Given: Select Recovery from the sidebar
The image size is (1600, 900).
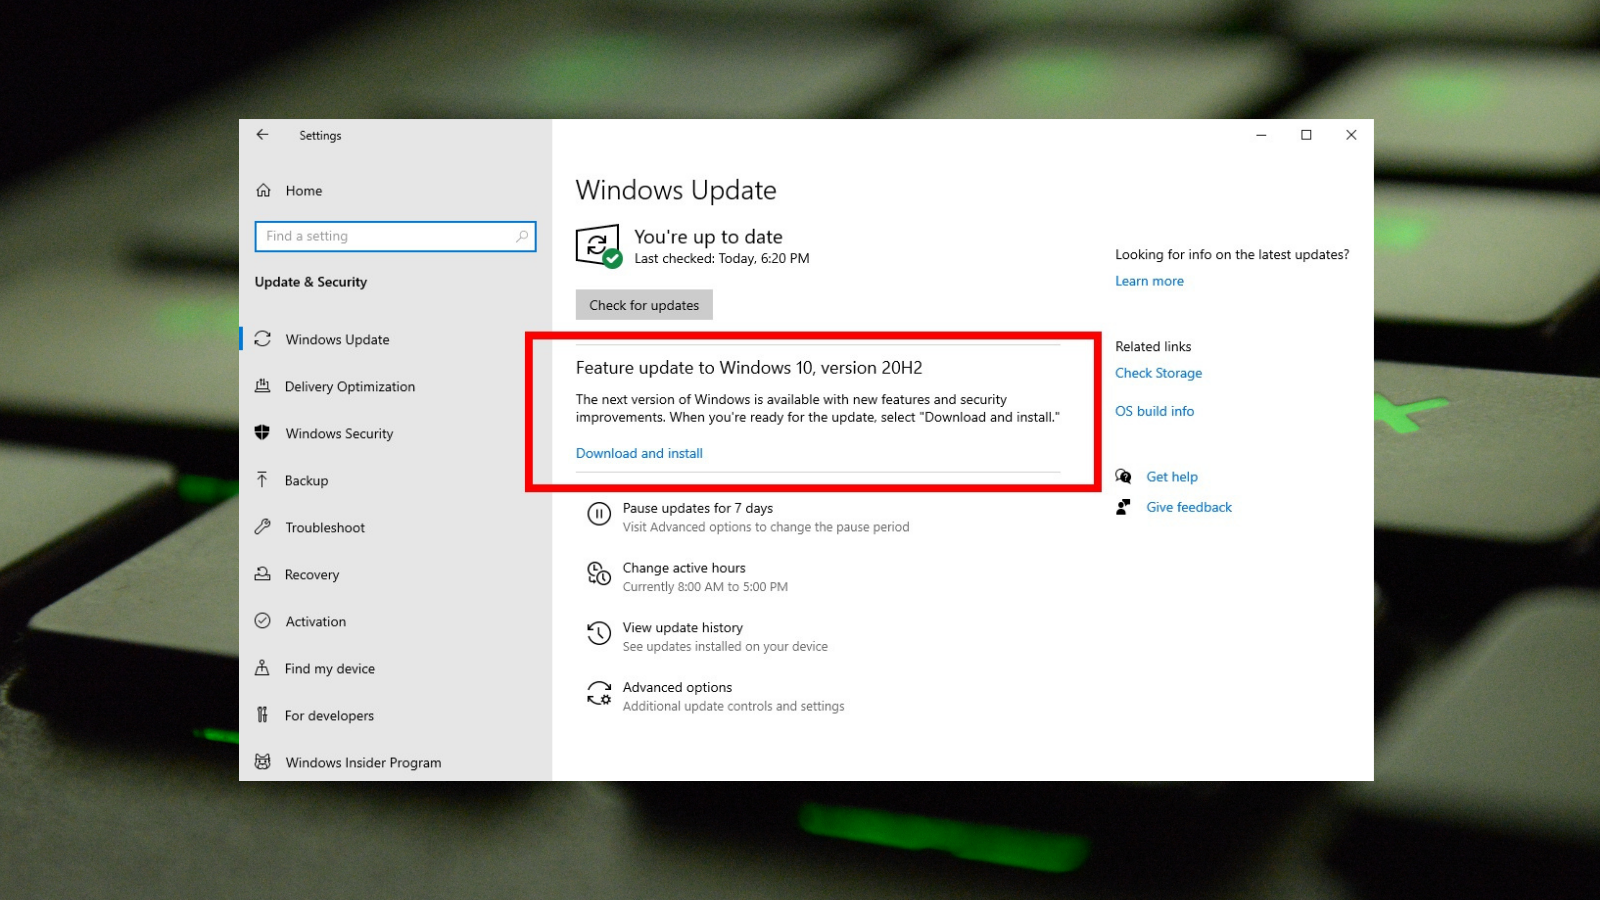Looking at the screenshot, I should [311, 574].
